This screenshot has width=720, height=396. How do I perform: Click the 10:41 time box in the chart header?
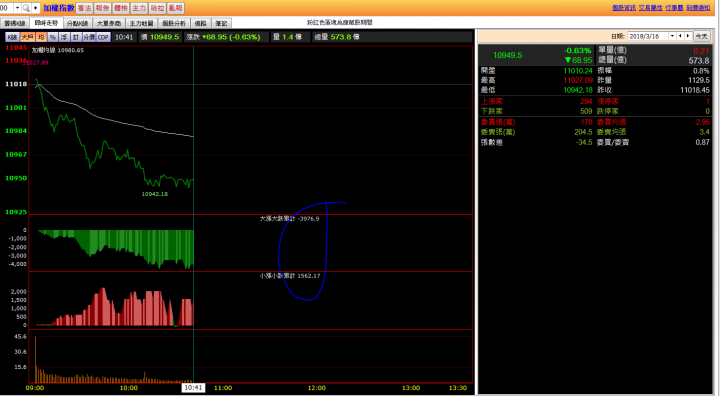coord(124,37)
